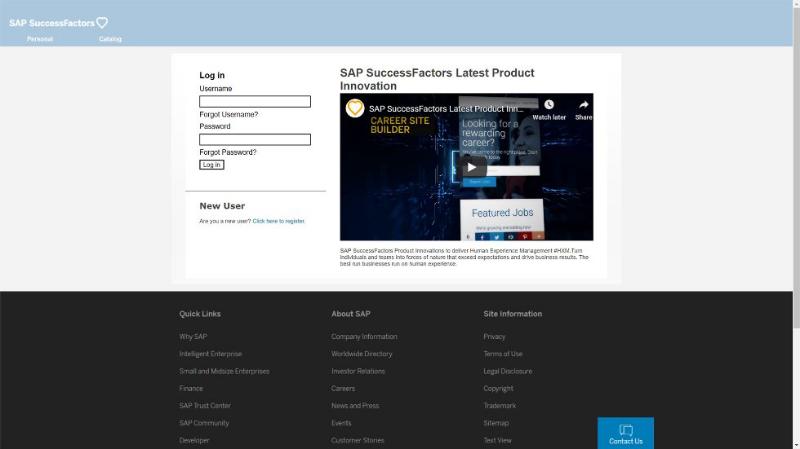Open Privacy footer link

click(x=494, y=337)
